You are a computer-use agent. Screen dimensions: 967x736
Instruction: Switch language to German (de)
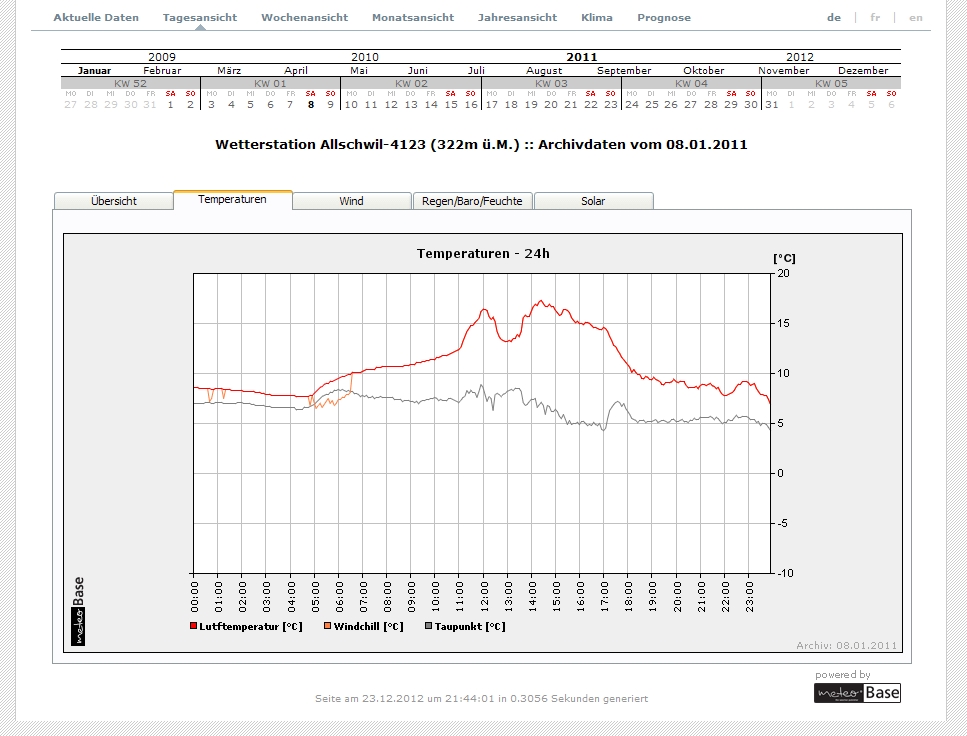[x=834, y=17]
